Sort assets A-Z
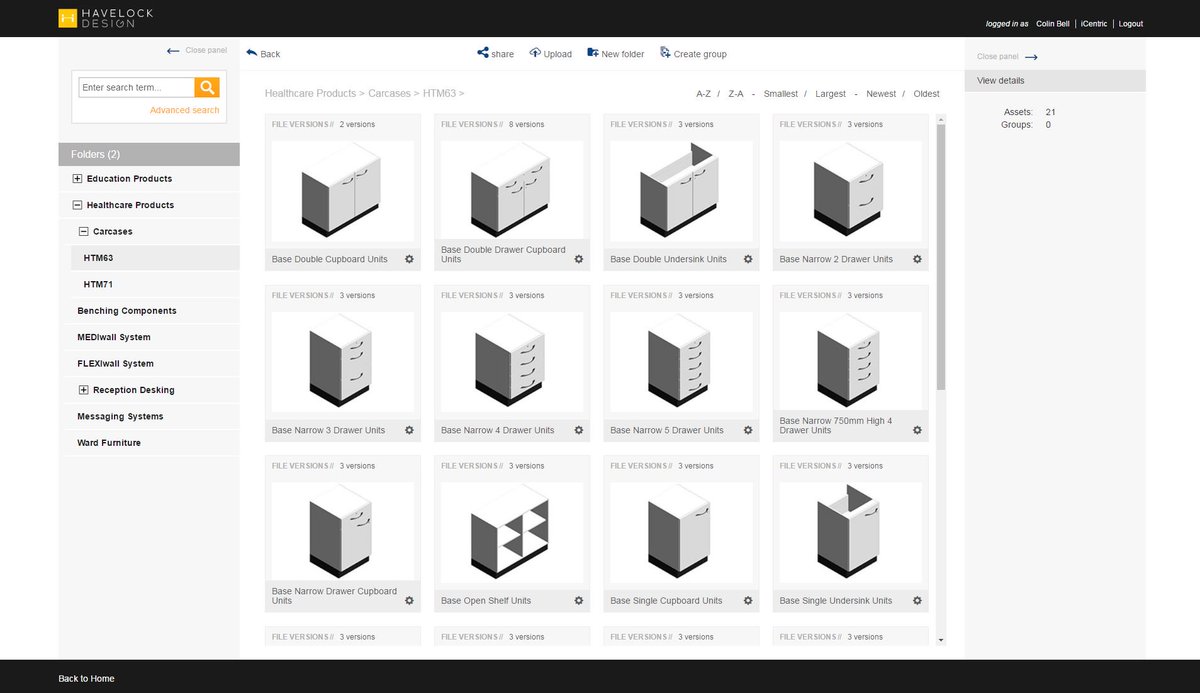 (x=704, y=94)
